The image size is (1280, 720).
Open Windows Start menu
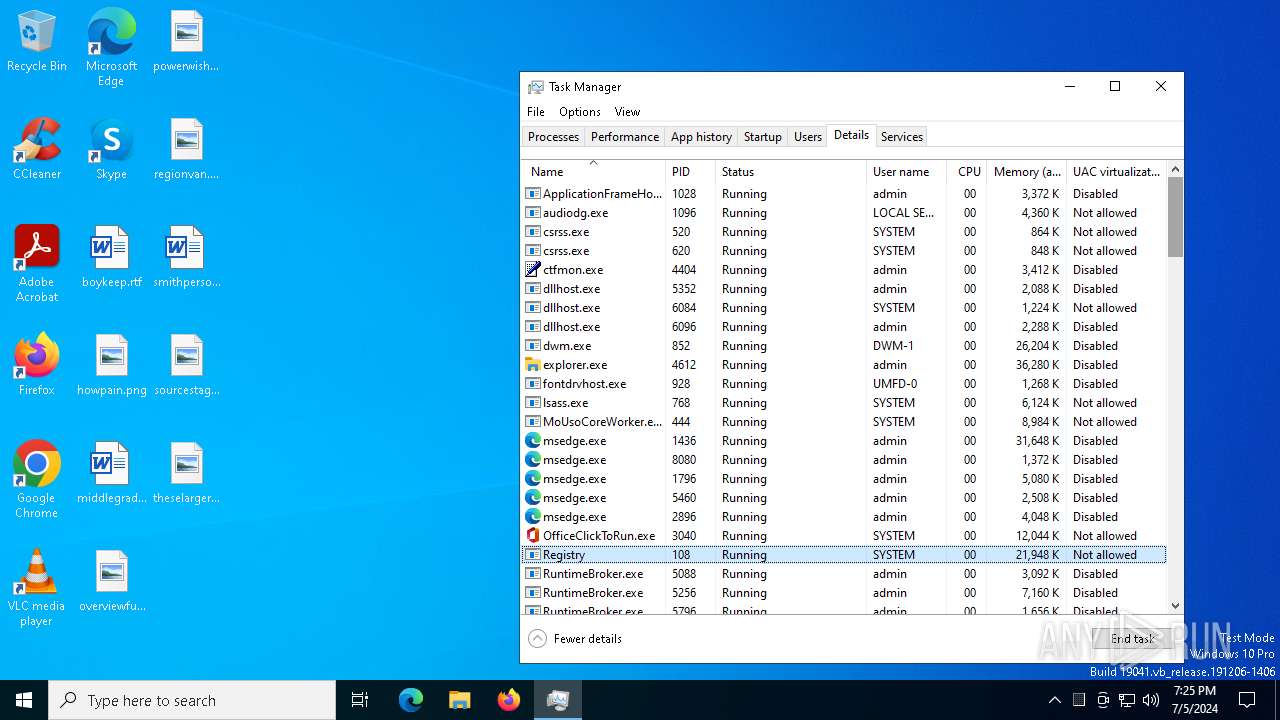24,700
